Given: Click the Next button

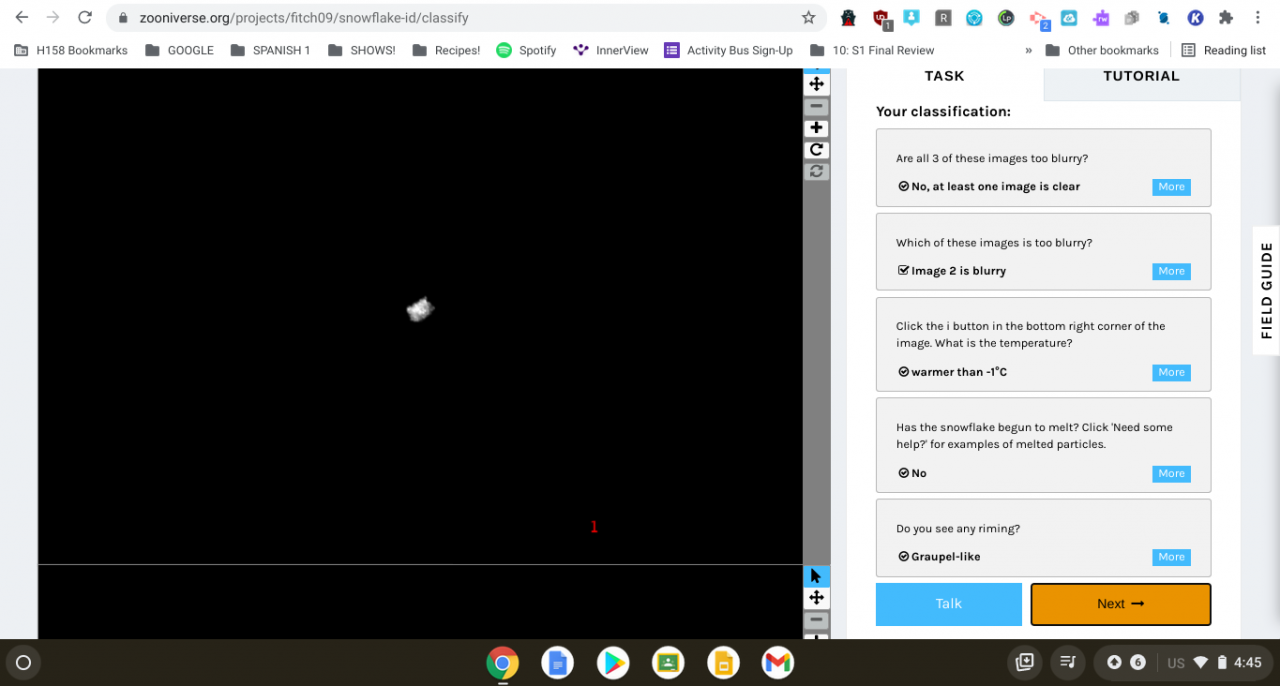Looking at the screenshot, I should point(1121,604).
